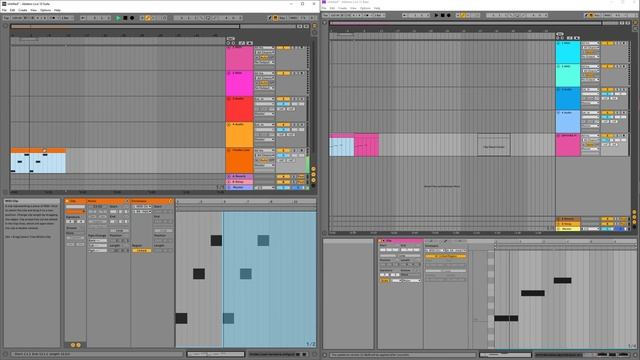Screen dimensions: 640x360
Task: Toggle track activator of 1 MIDI, right window
Action: 607,43
